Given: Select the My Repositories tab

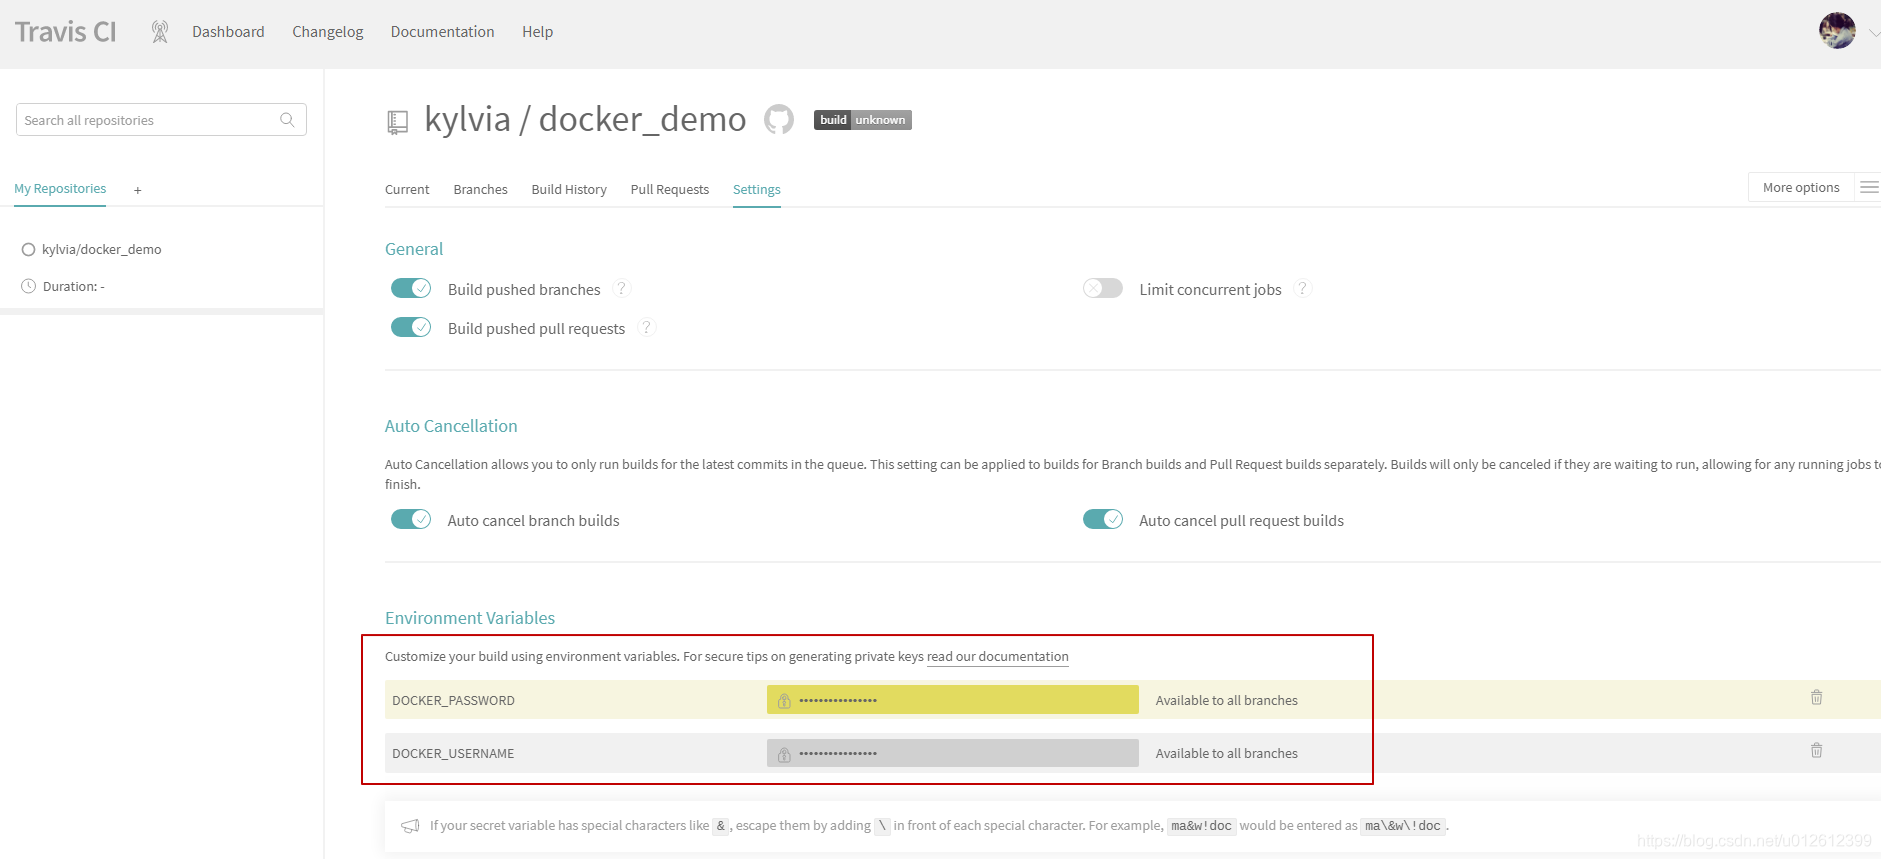Looking at the screenshot, I should coord(60,189).
